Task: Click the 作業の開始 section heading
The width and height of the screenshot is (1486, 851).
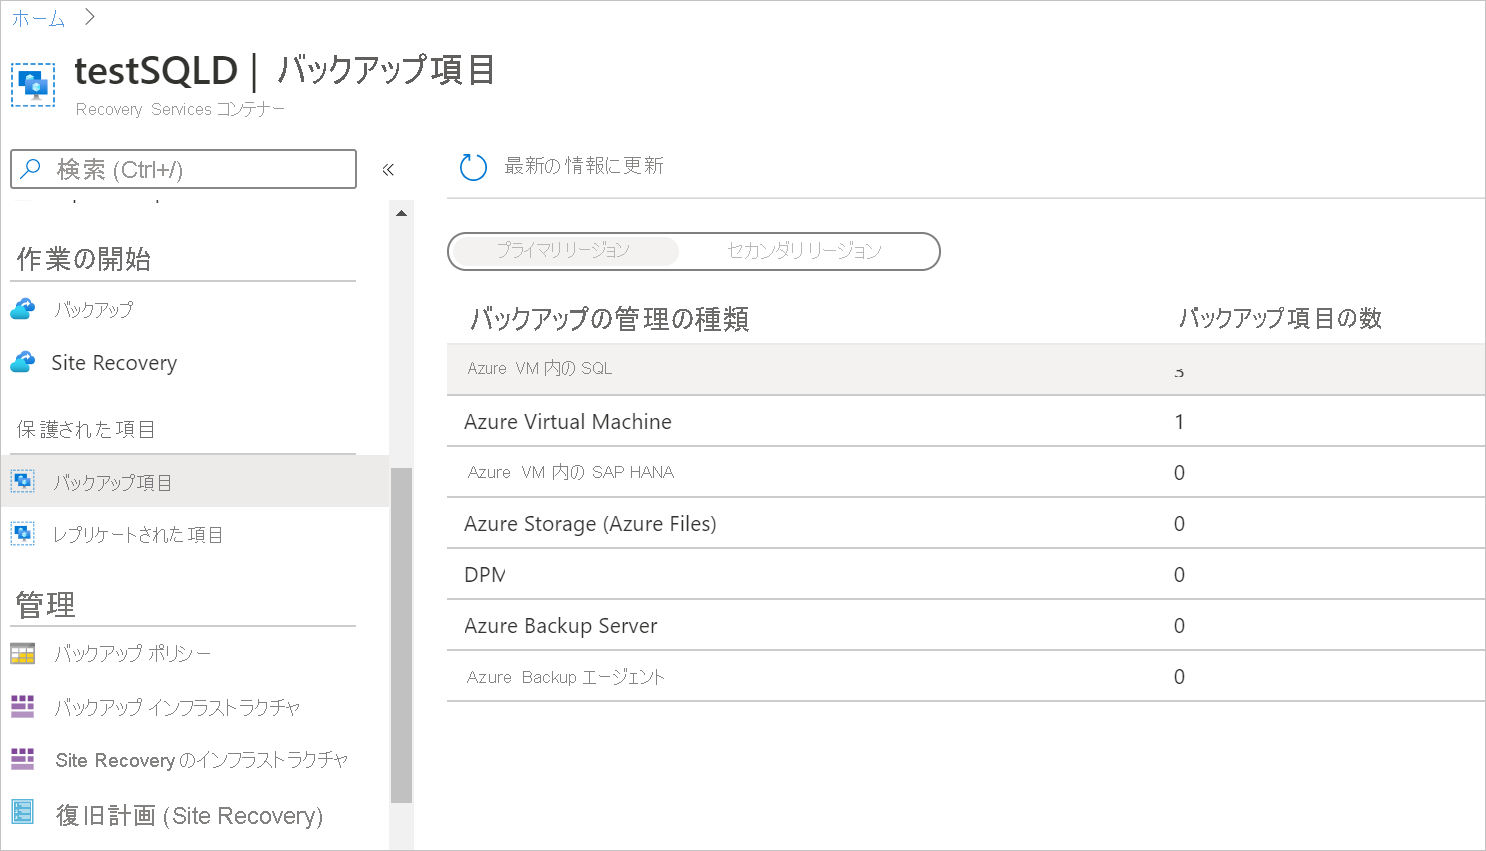Action: click(84, 259)
